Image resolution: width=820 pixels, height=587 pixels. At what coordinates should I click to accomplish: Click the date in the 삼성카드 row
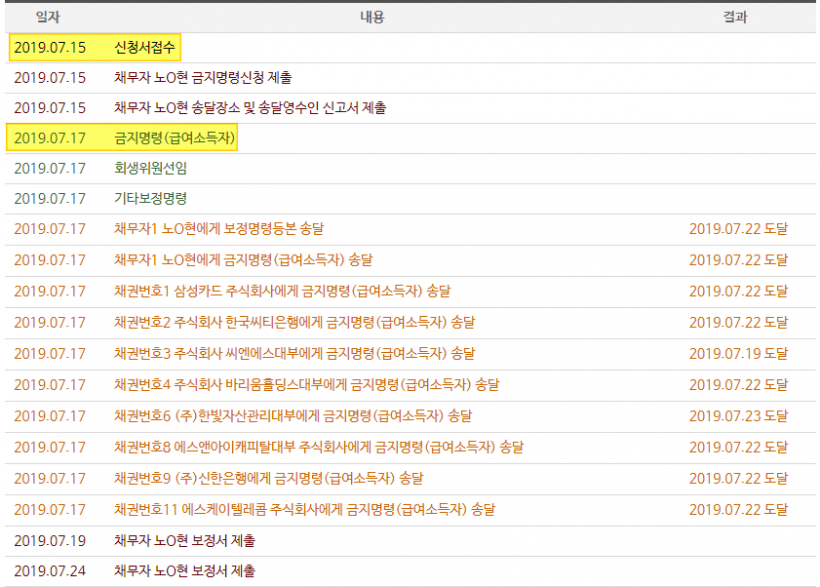(x=50, y=291)
